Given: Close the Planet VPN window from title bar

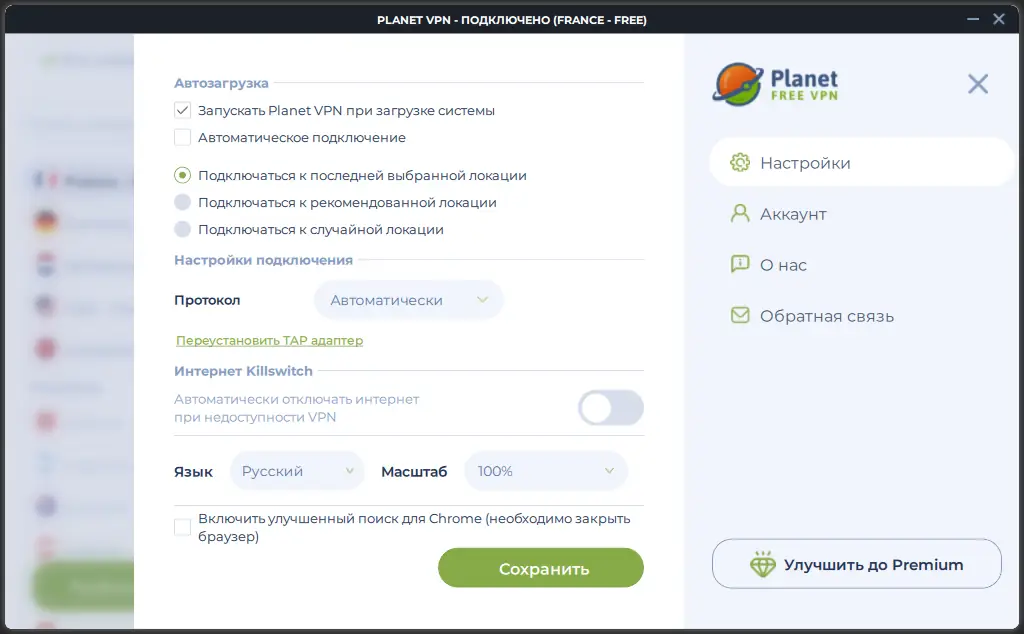Looking at the screenshot, I should [999, 19].
